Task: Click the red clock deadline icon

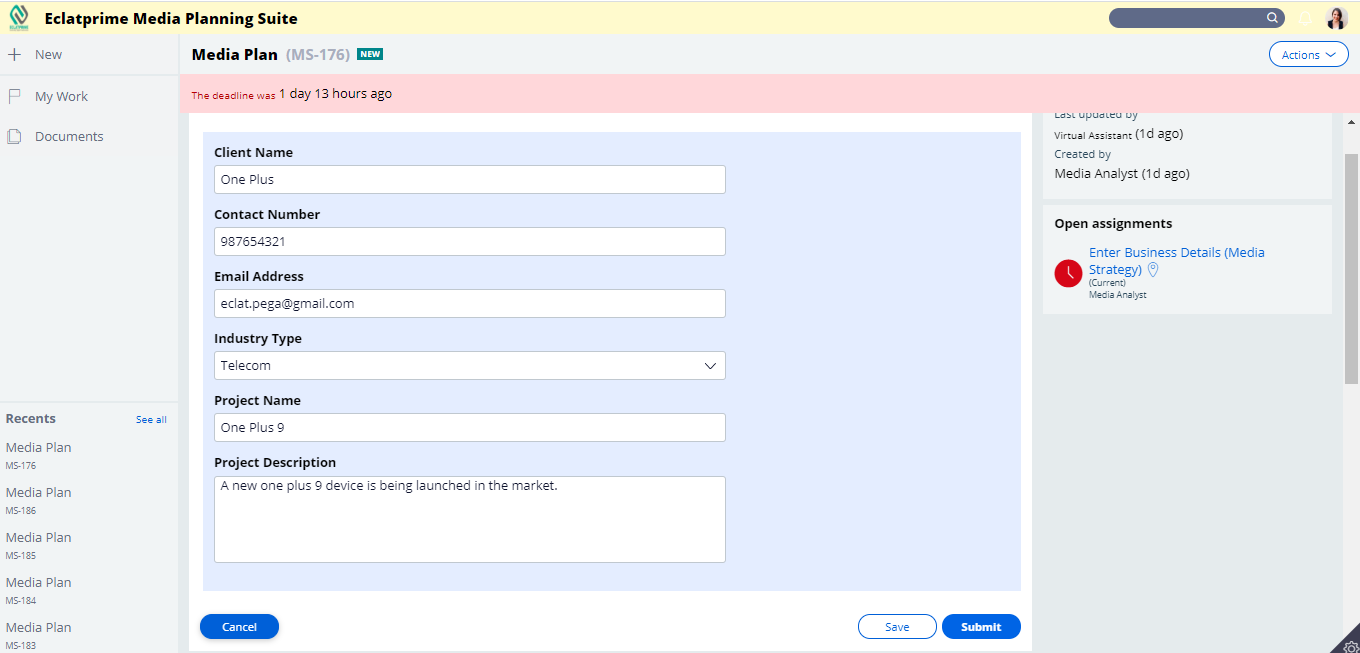Action: pos(1068,273)
